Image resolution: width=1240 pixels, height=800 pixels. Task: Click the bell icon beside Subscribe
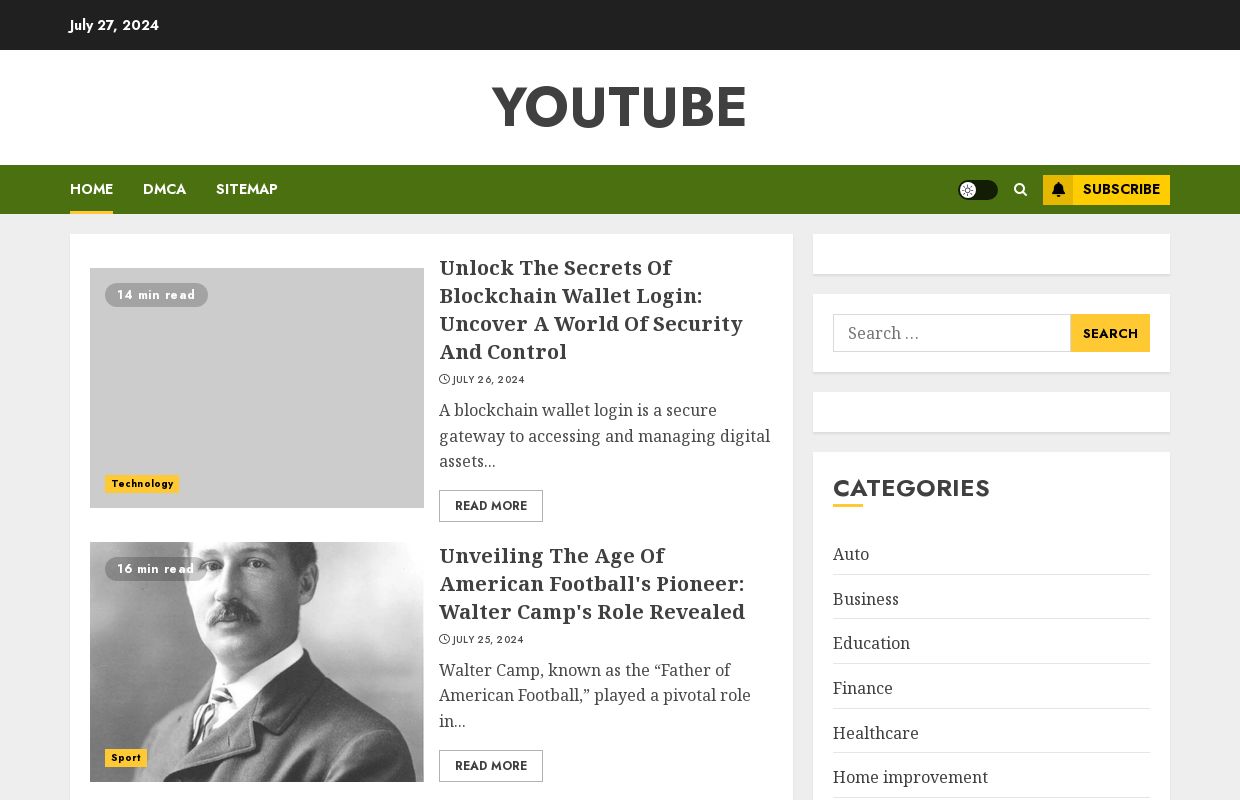tap(1058, 190)
